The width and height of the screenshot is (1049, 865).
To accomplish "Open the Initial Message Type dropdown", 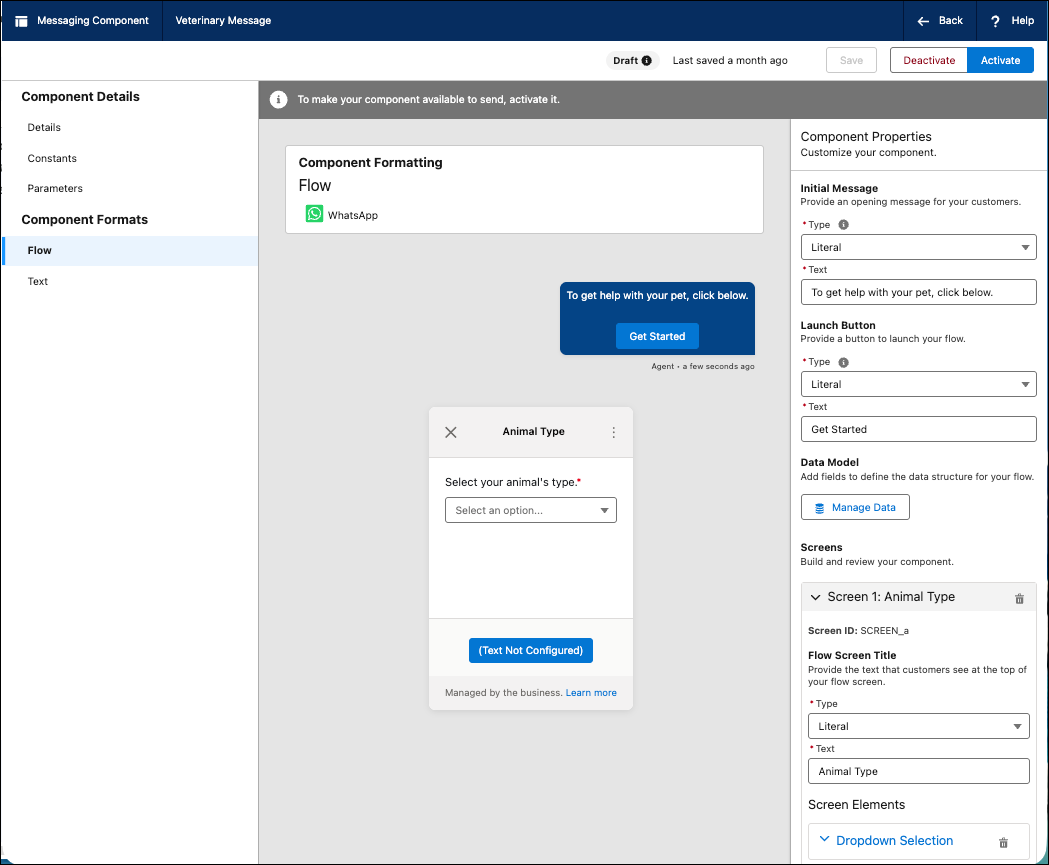I will 919,248.
